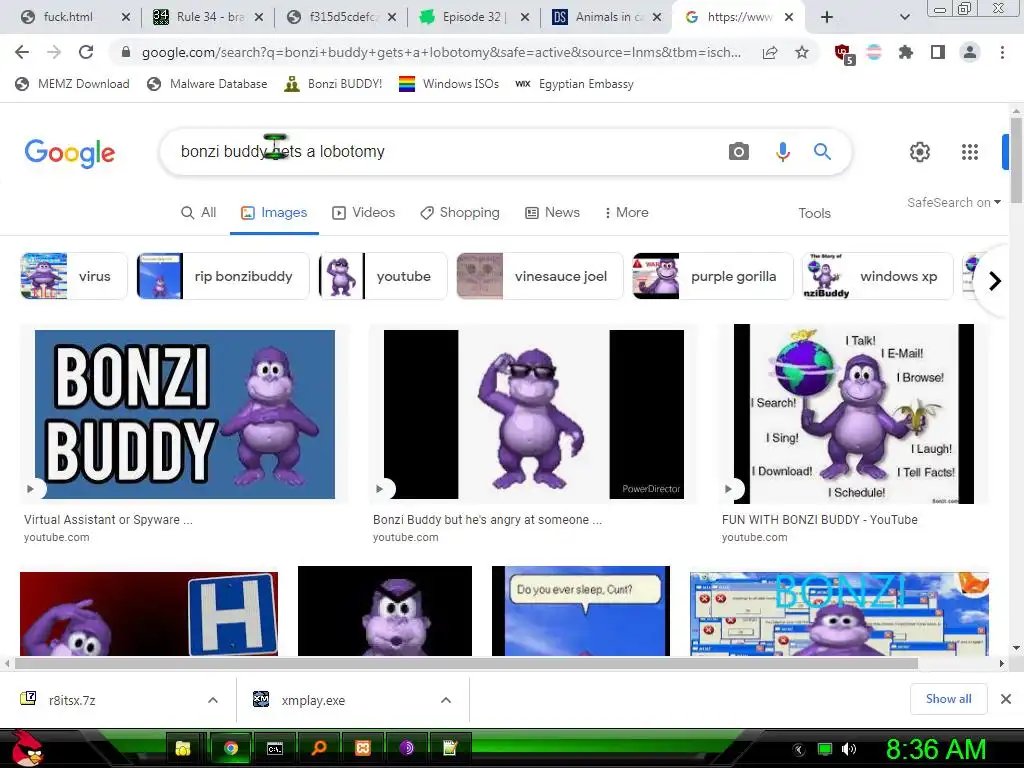Filter by windows xp chip

877,276
